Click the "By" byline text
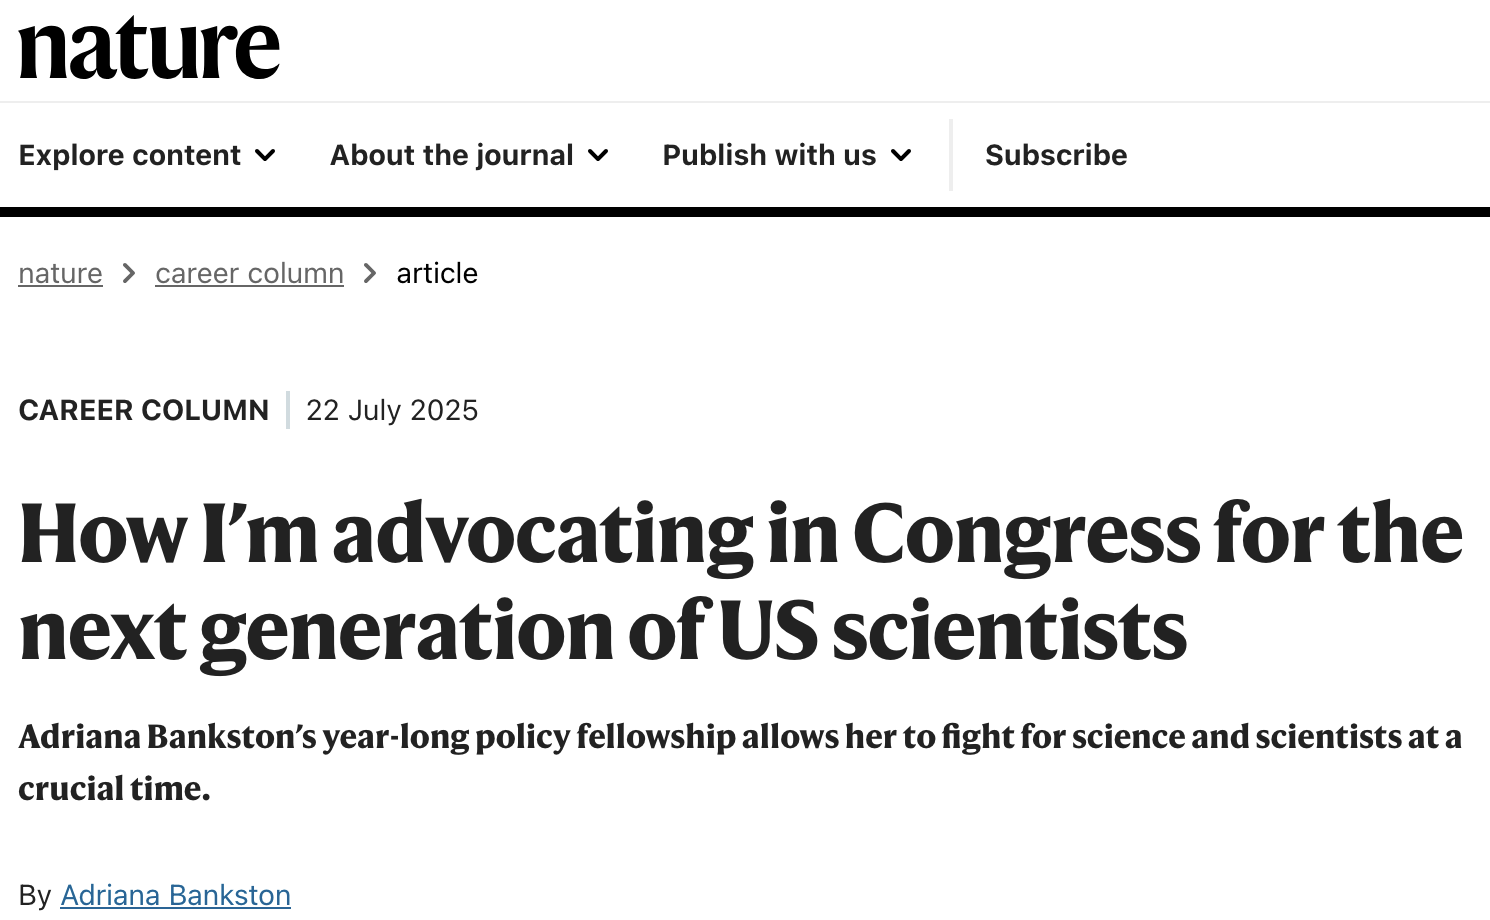Viewport: 1490px width, 920px height. click(35, 895)
